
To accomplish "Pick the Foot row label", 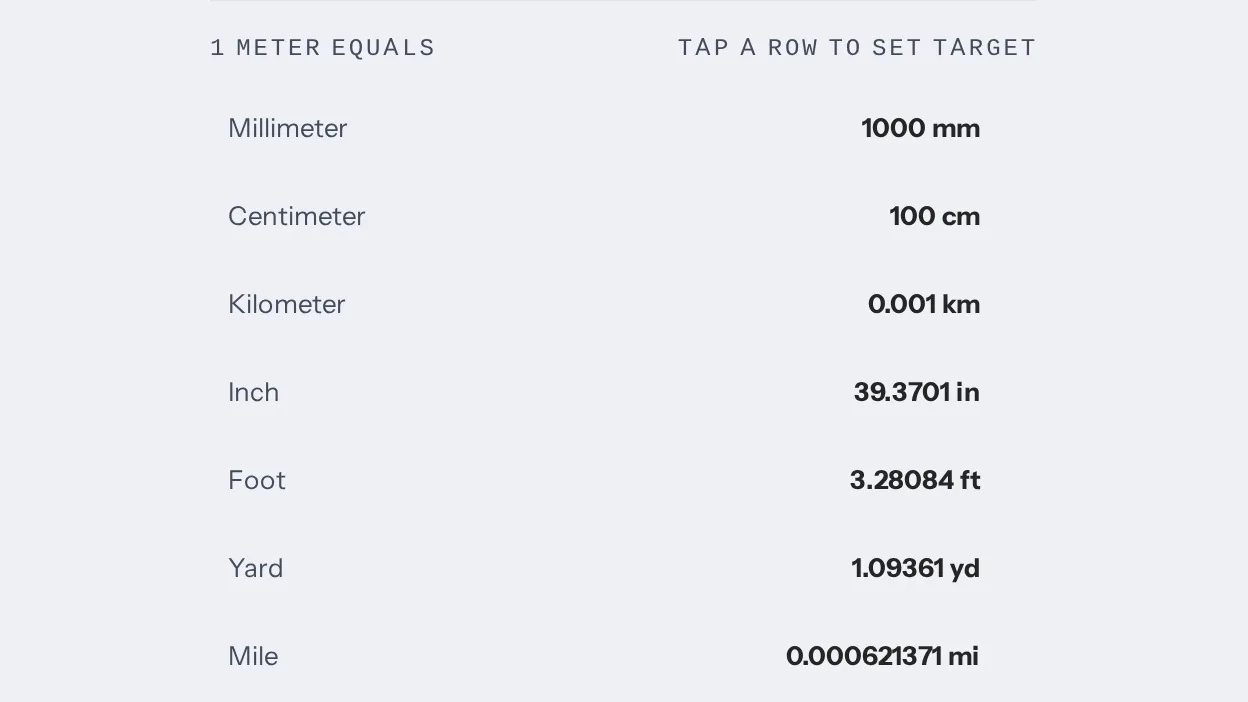I will tap(257, 480).
